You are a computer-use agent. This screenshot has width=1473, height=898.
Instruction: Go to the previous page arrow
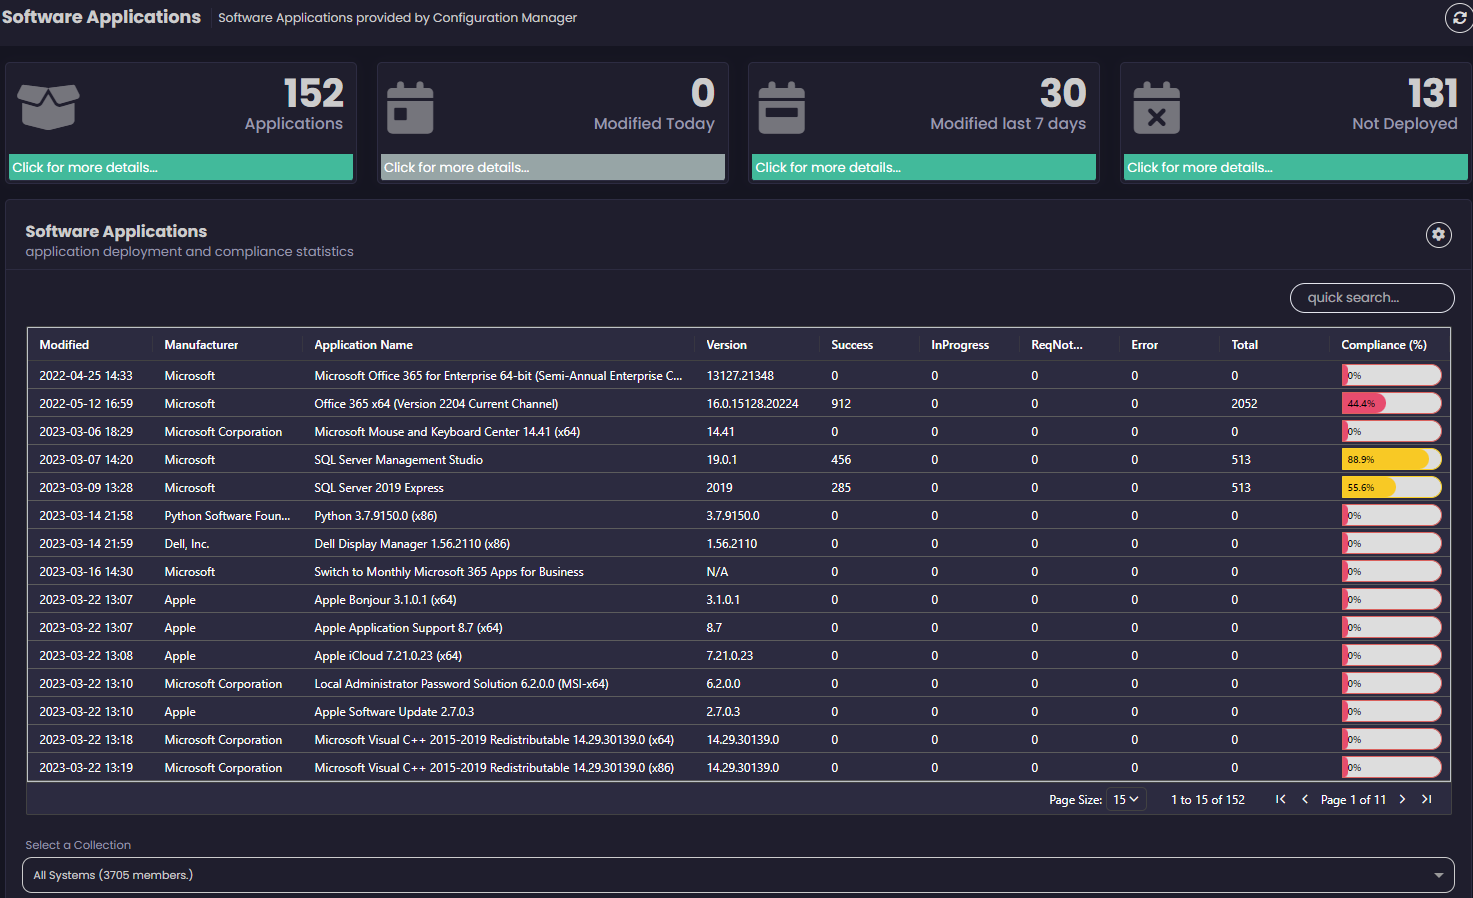tap(1305, 799)
